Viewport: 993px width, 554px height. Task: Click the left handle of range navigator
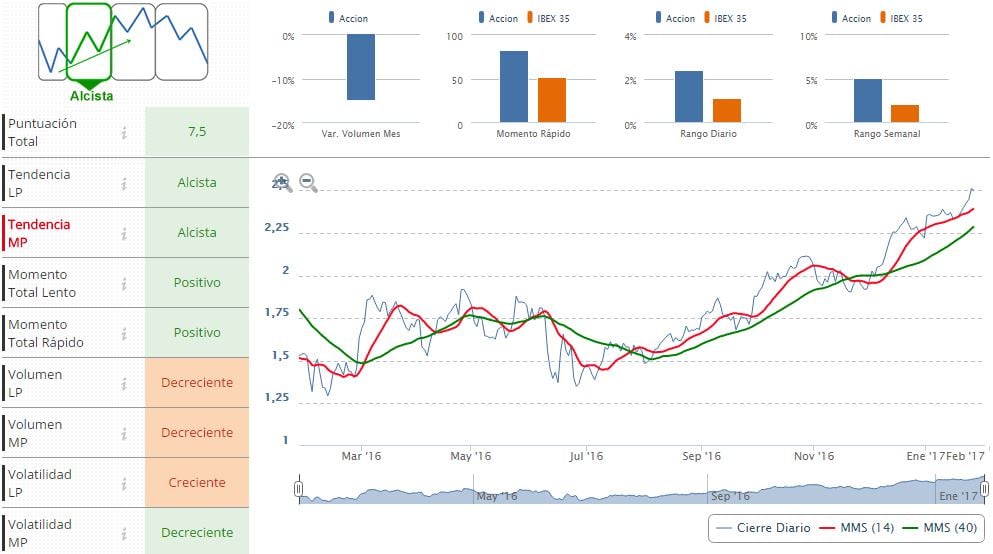298,489
